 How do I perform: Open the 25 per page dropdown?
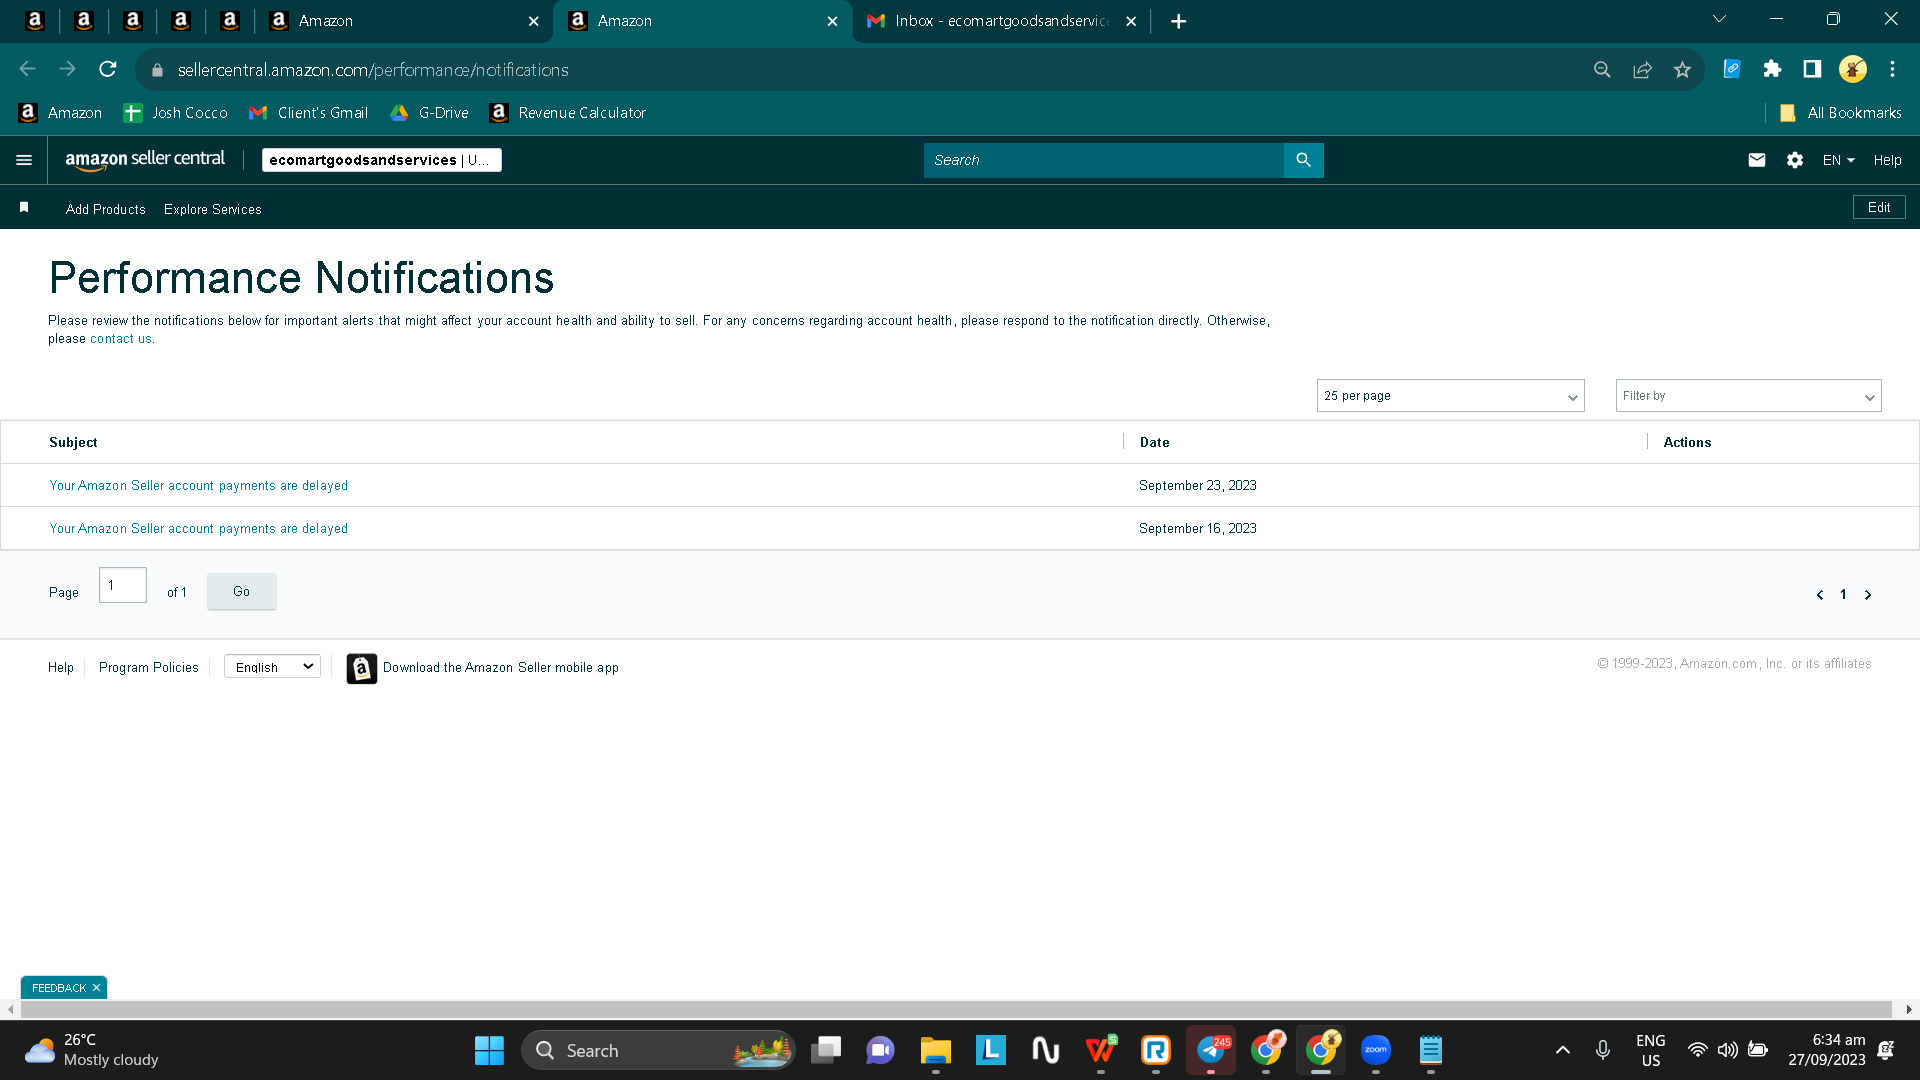[1451, 396]
